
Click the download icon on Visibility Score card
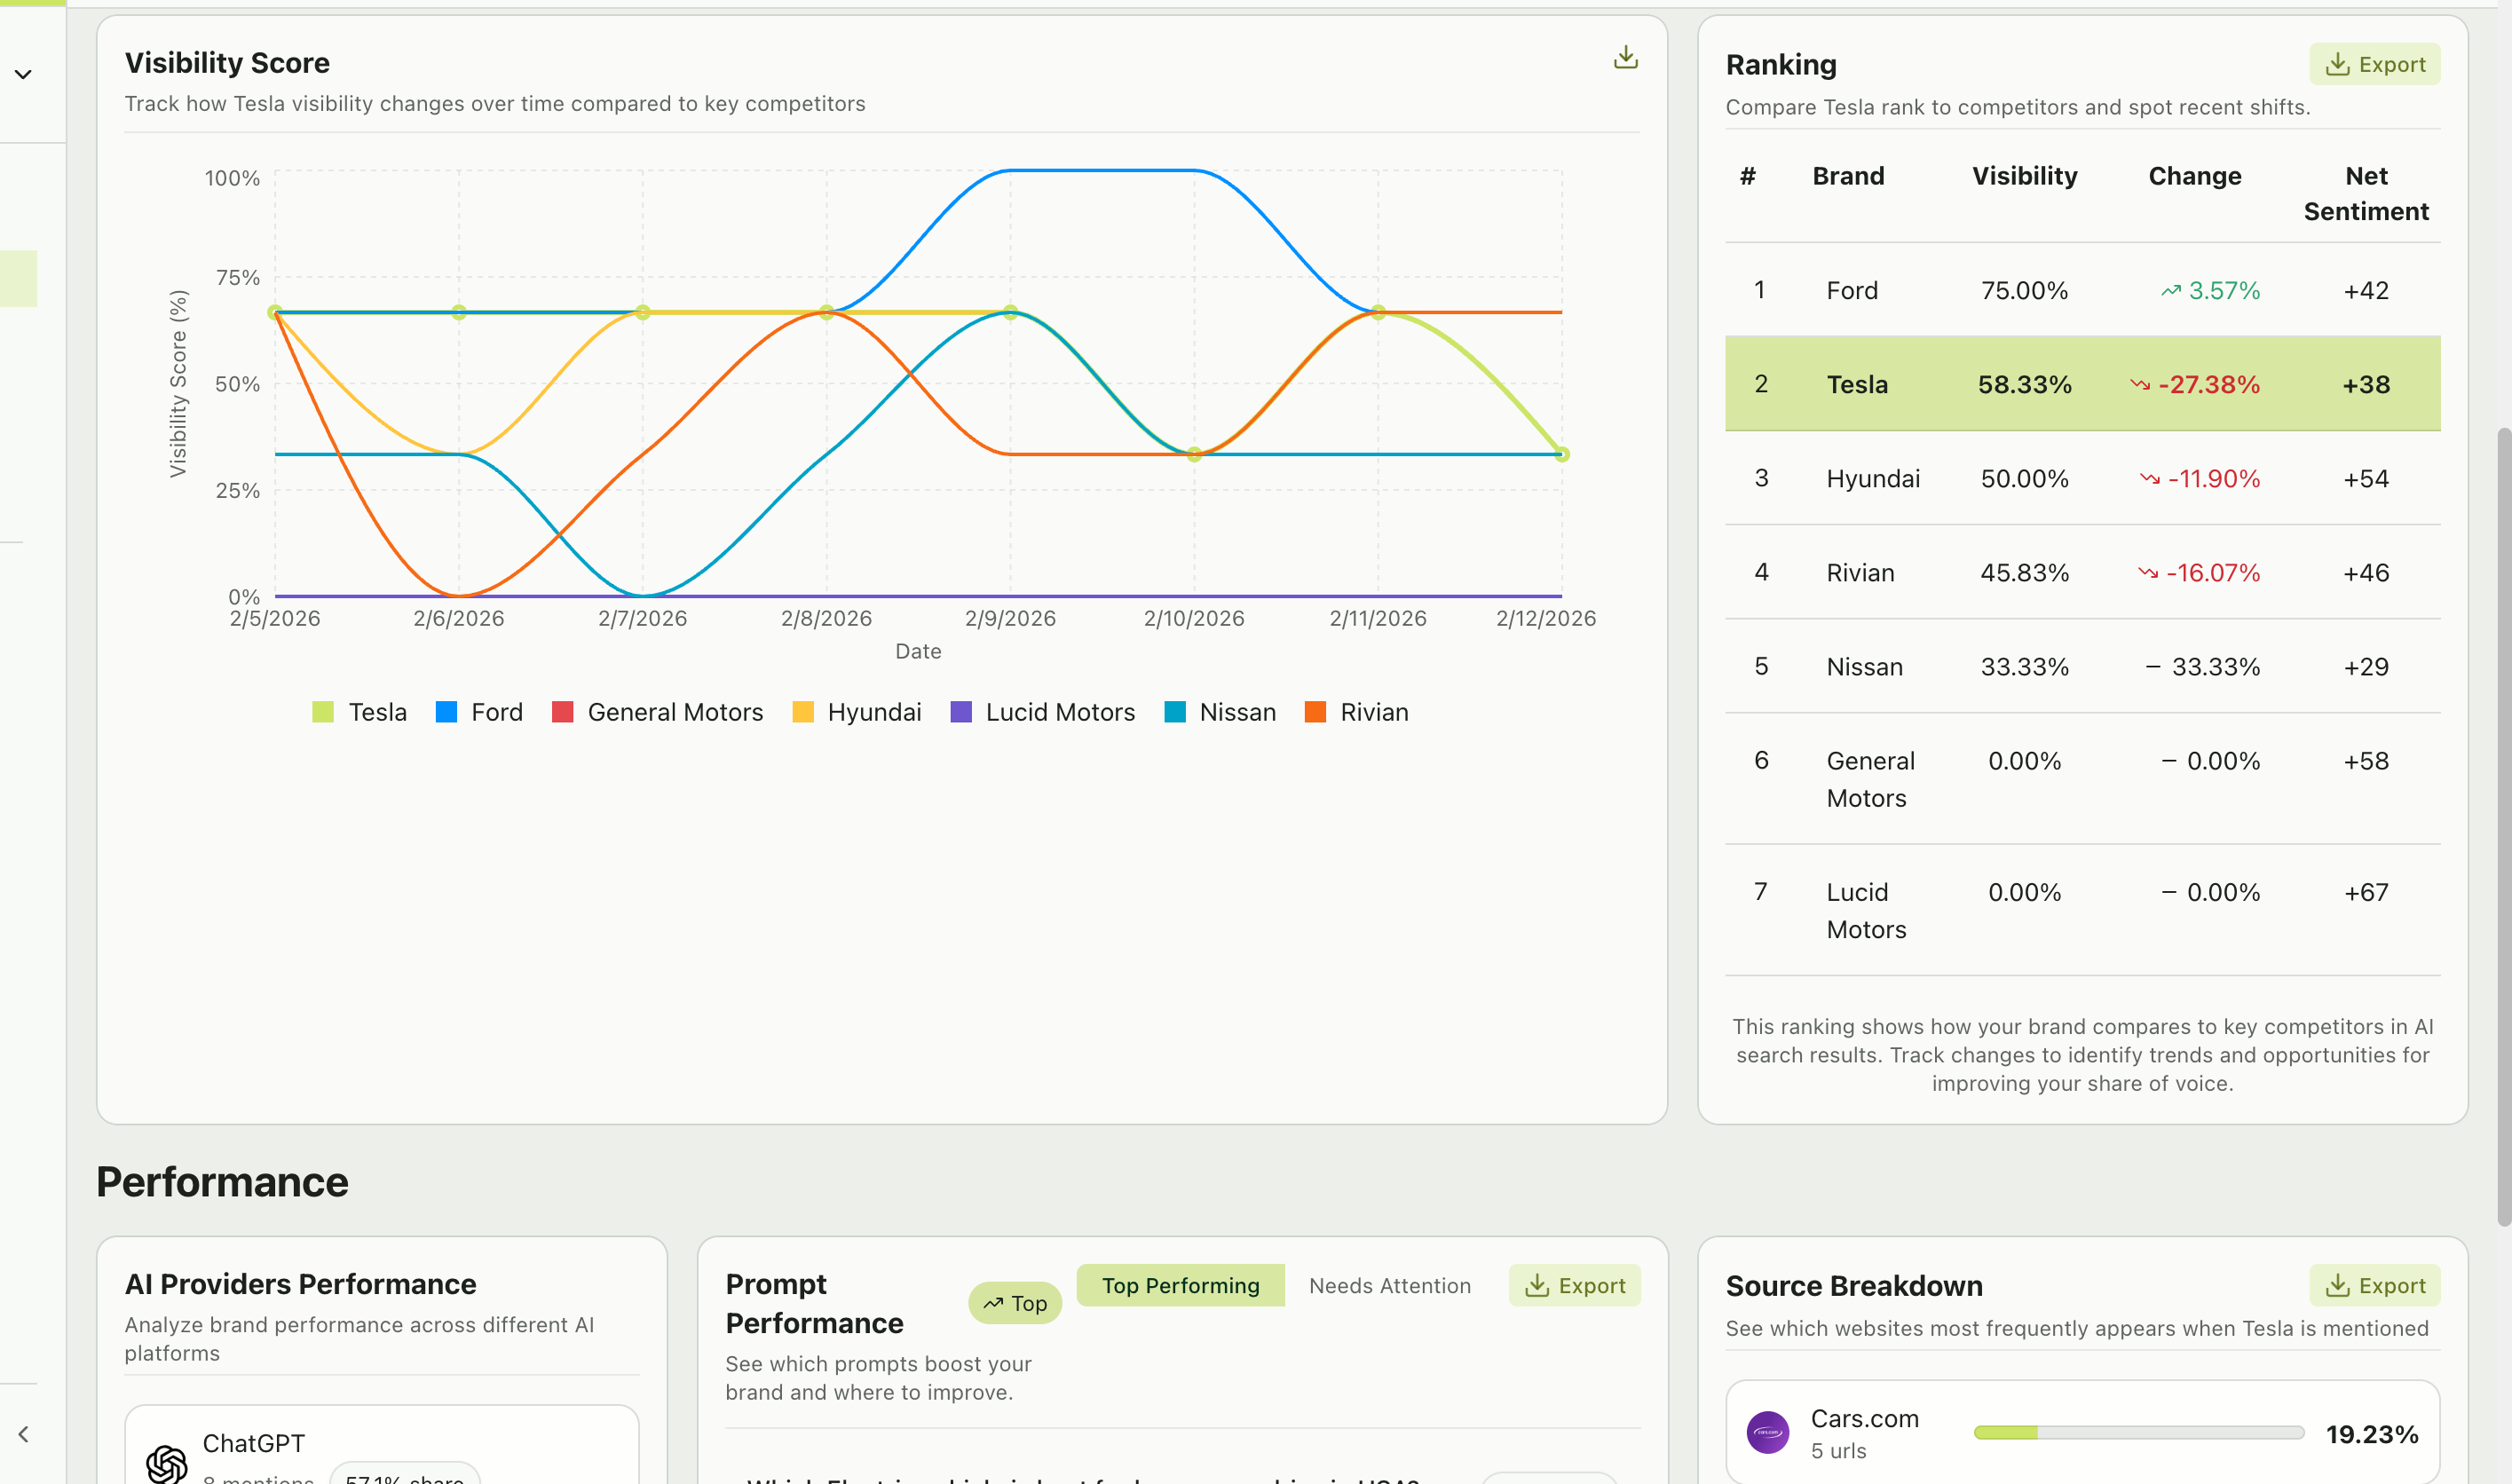(x=1625, y=58)
